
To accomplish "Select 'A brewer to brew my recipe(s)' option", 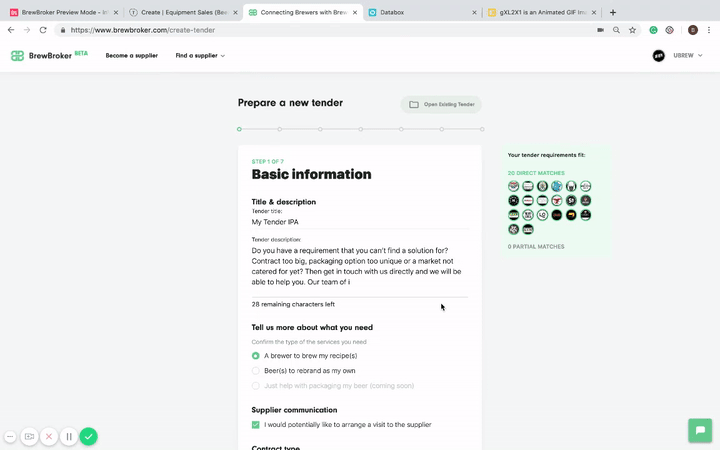I will click(x=256, y=355).
